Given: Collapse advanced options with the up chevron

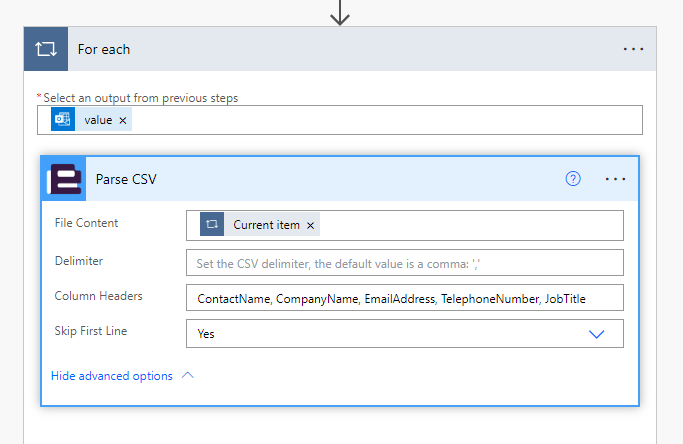Looking at the screenshot, I should pyautogui.click(x=187, y=376).
